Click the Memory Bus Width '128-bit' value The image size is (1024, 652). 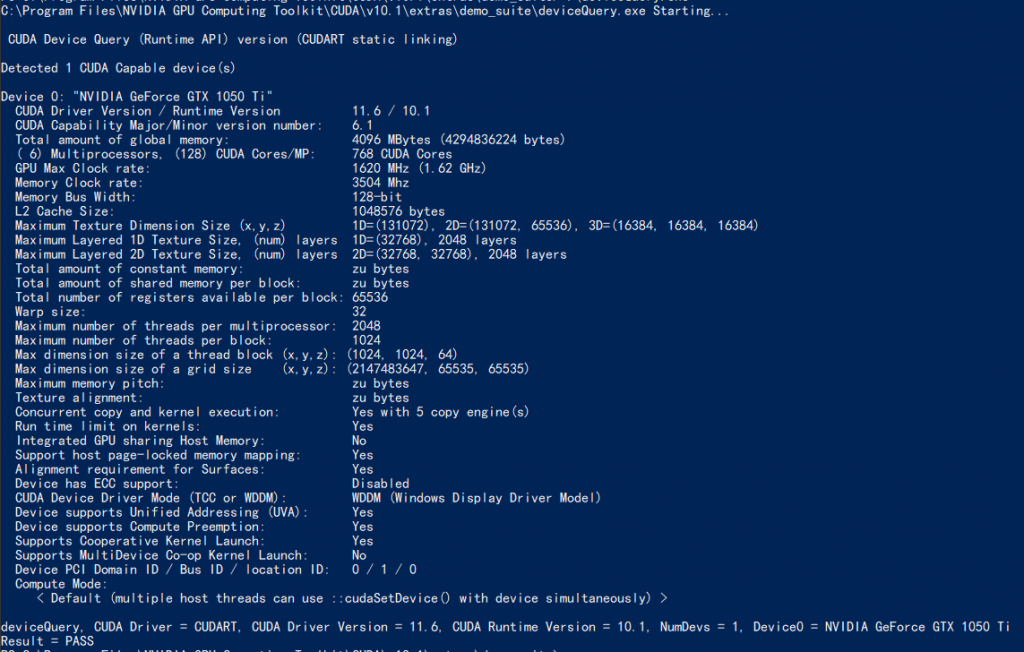377,197
